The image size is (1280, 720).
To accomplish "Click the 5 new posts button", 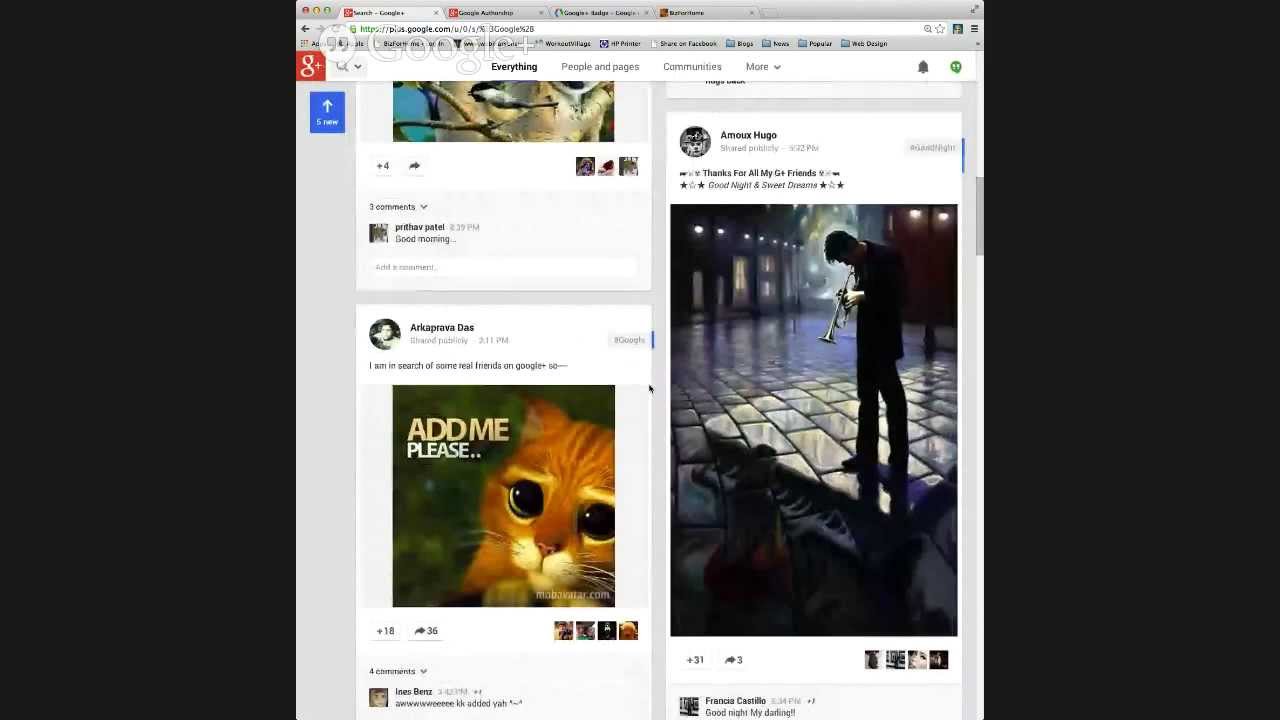I will (x=327, y=112).
